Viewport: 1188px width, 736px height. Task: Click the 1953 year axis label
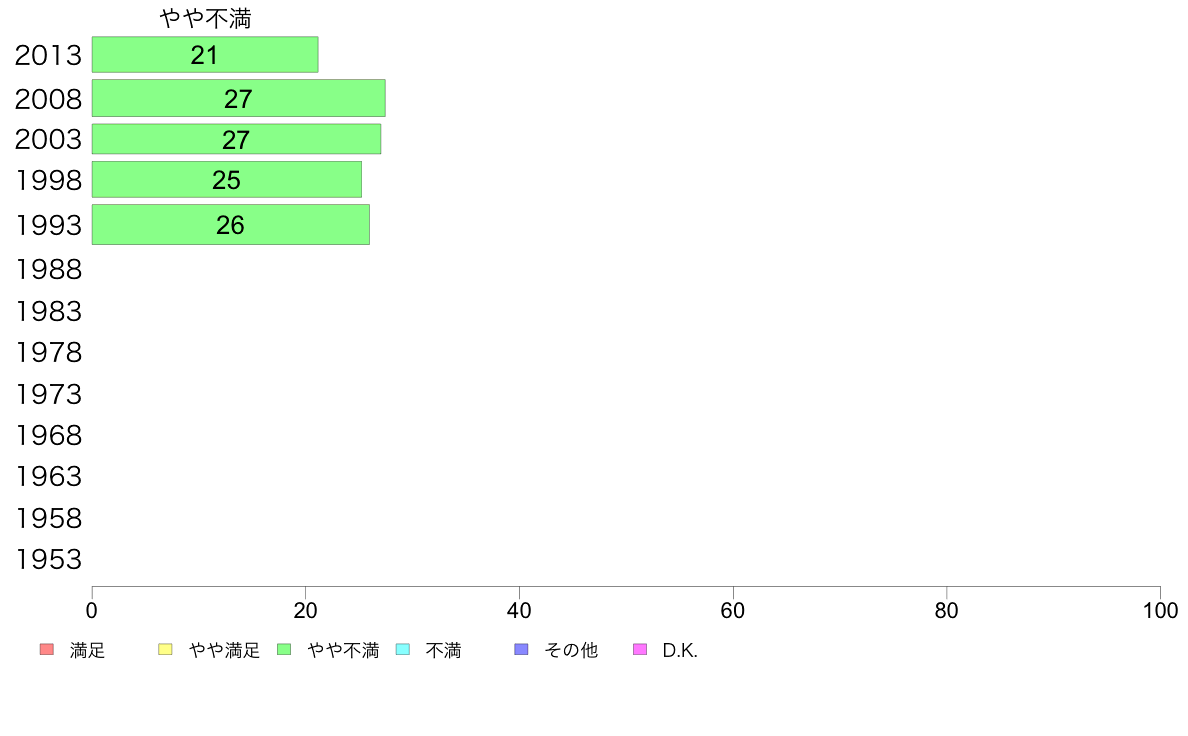pyautogui.click(x=48, y=559)
